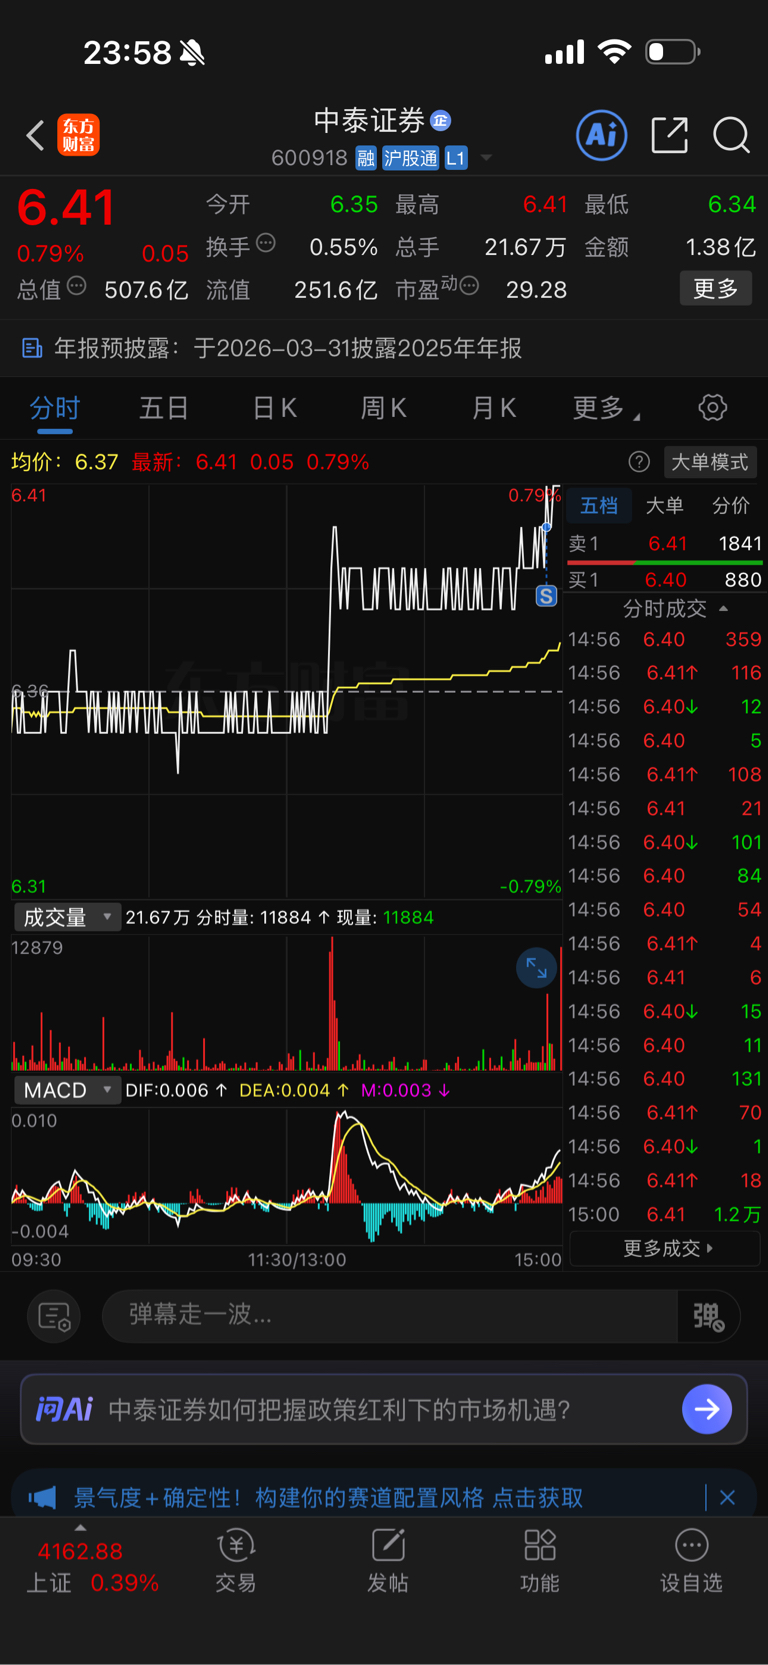Expand the stock code dropdown arrow
The image size is (768, 1665).
point(486,158)
